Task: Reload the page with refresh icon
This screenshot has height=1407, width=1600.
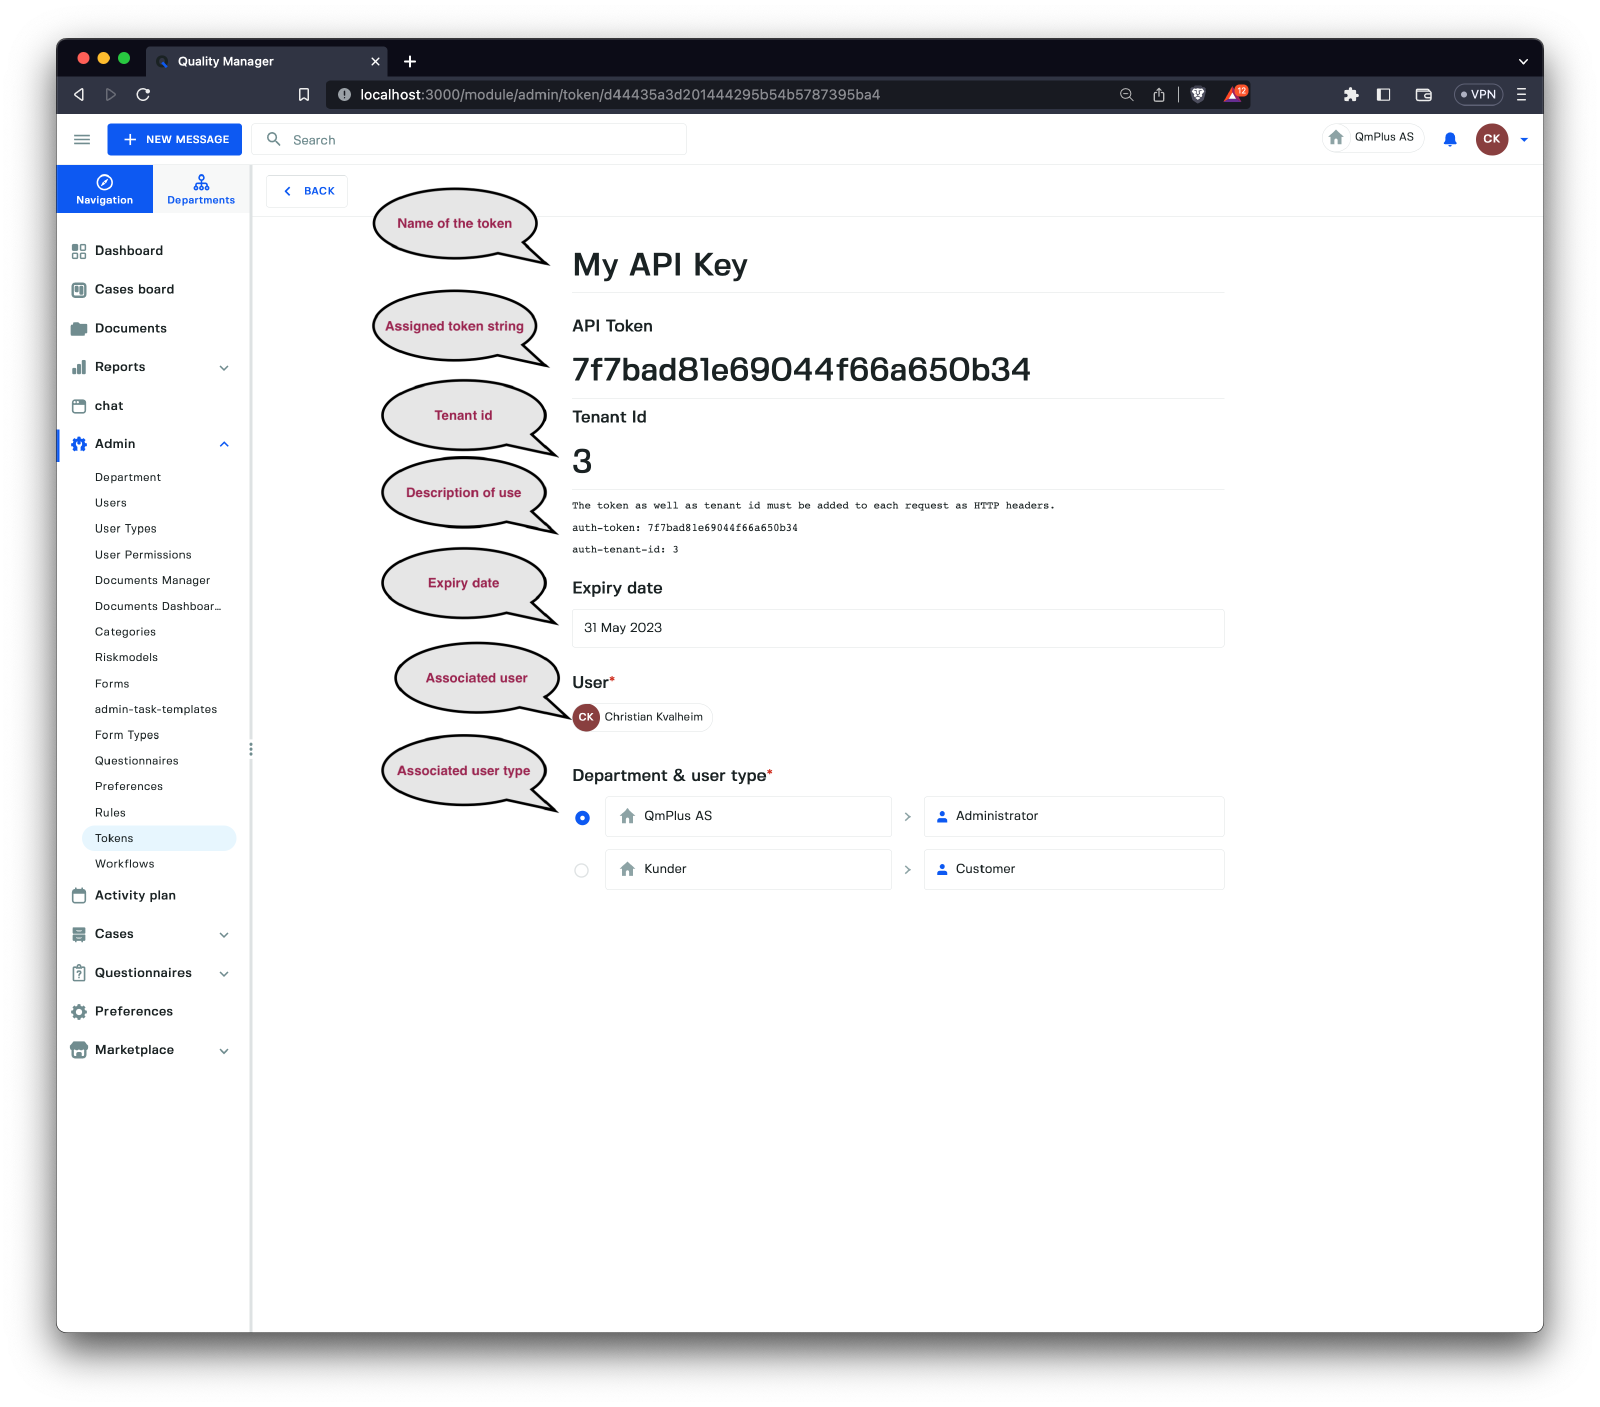Action: click(143, 94)
